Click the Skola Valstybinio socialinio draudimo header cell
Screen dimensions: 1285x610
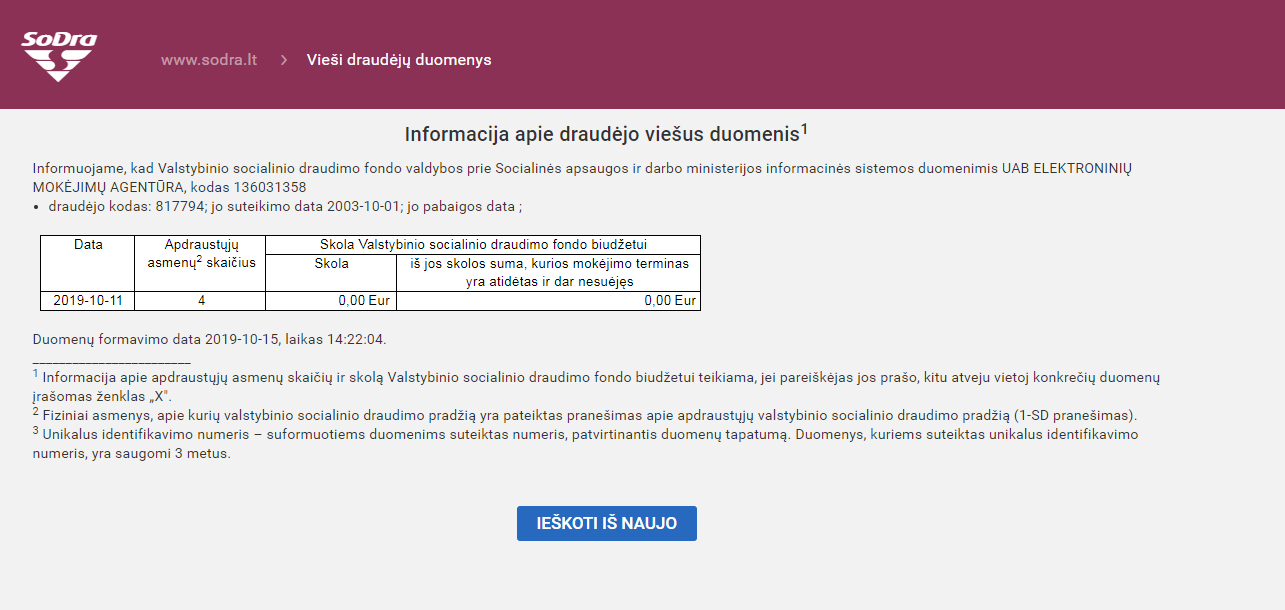point(483,245)
